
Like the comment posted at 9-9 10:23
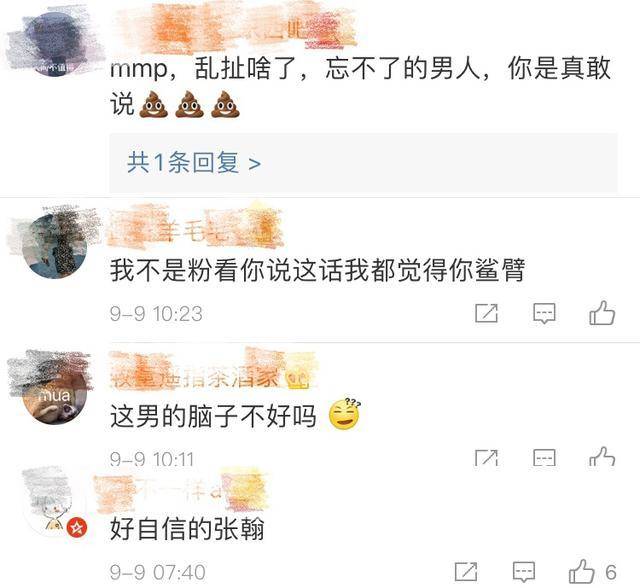tap(602, 313)
